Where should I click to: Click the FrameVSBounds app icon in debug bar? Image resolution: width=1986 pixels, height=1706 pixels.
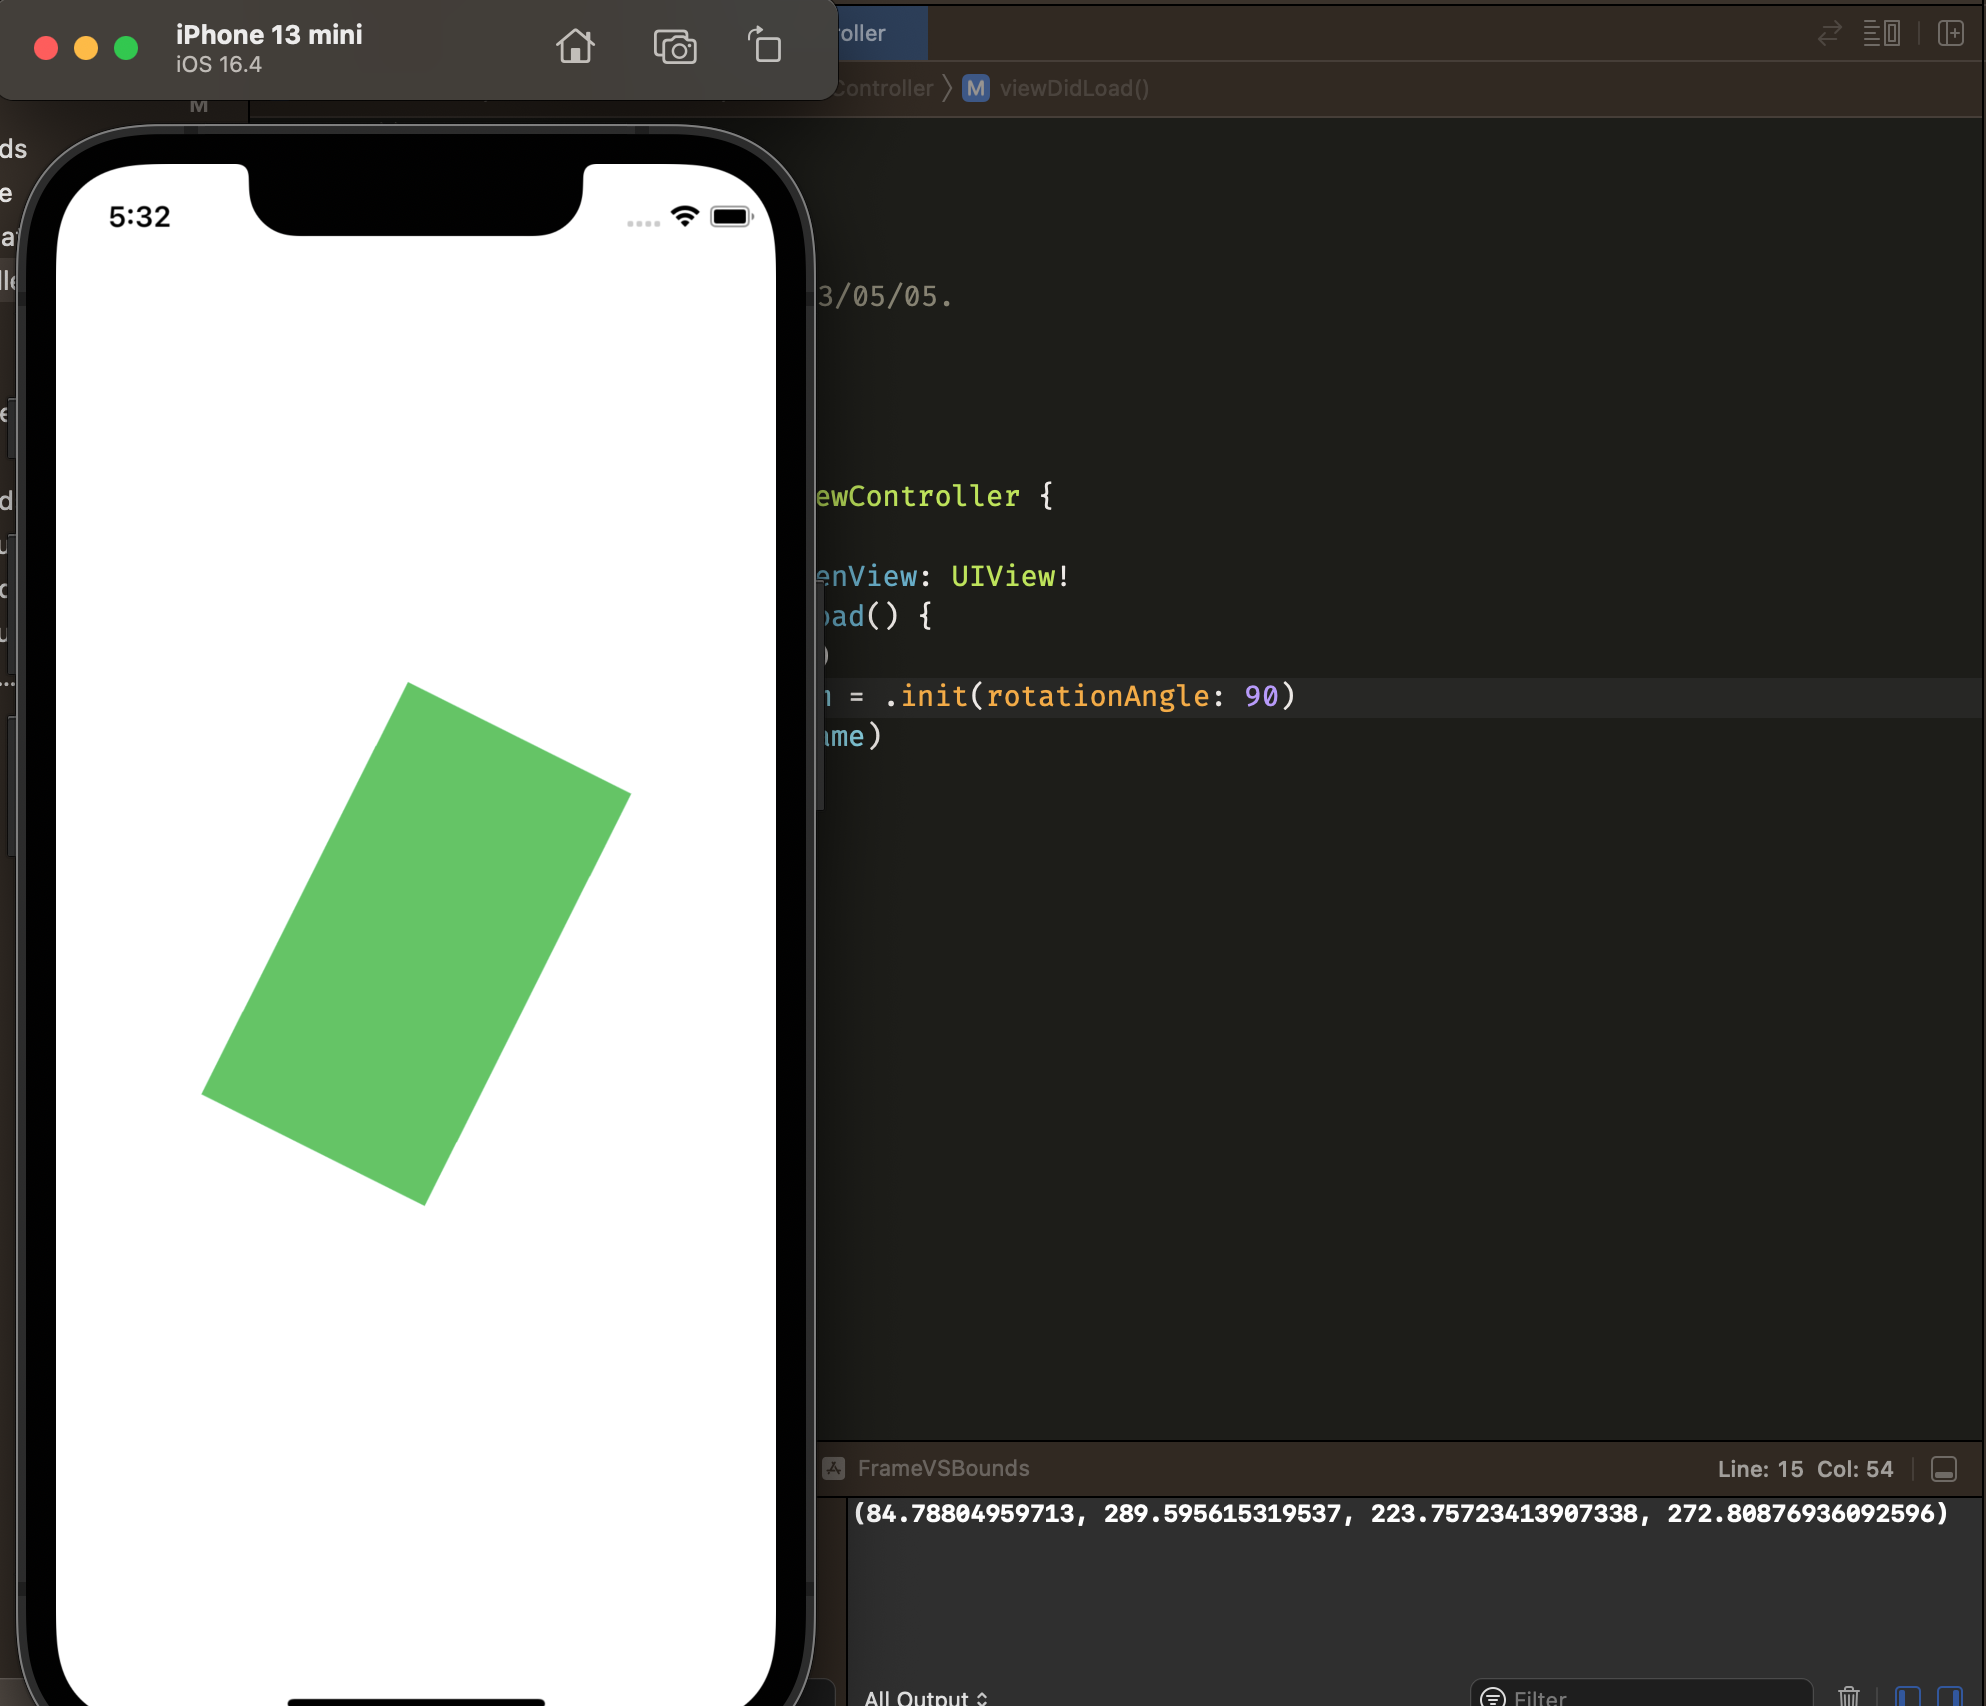(834, 1468)
